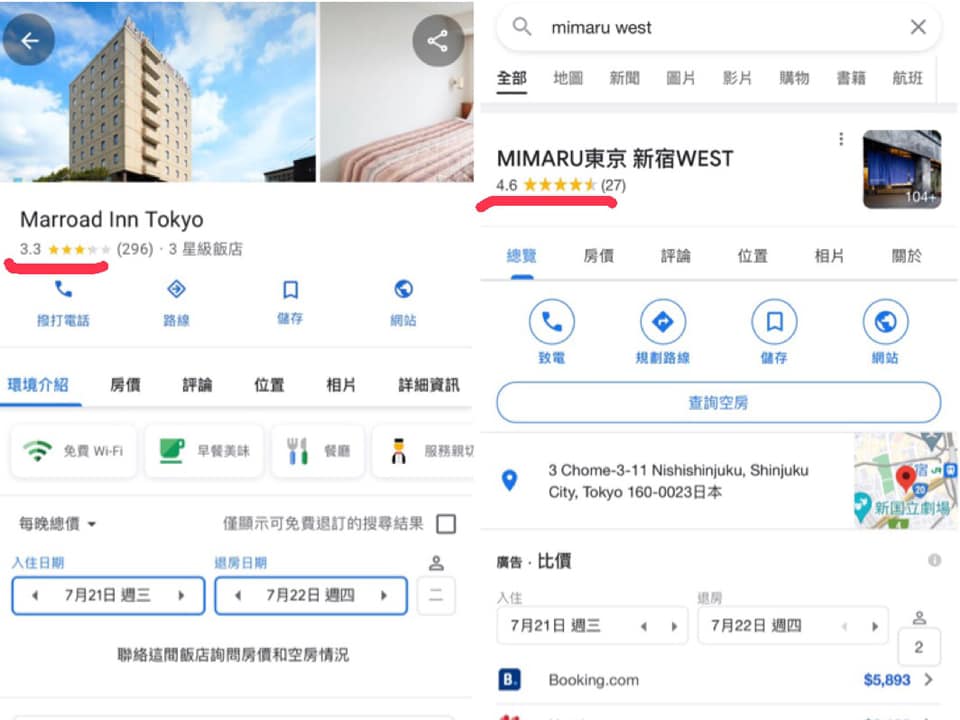Open the MIMARU address map thumbnail
This screenshot has height=720, width=960.
[x=904, y=481]
